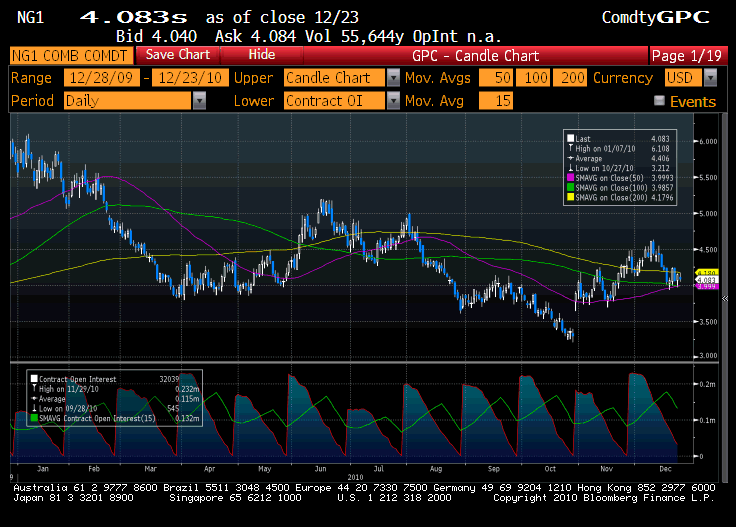Click the white Last legend marker

pyautogui.click(x=570, y=139)
